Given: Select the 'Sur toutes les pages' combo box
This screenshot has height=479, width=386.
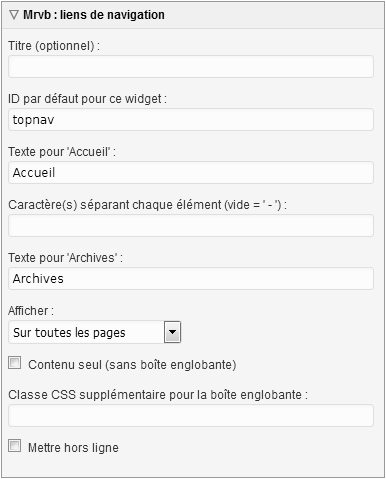Looking at the screenshot, I should point(94,332).
